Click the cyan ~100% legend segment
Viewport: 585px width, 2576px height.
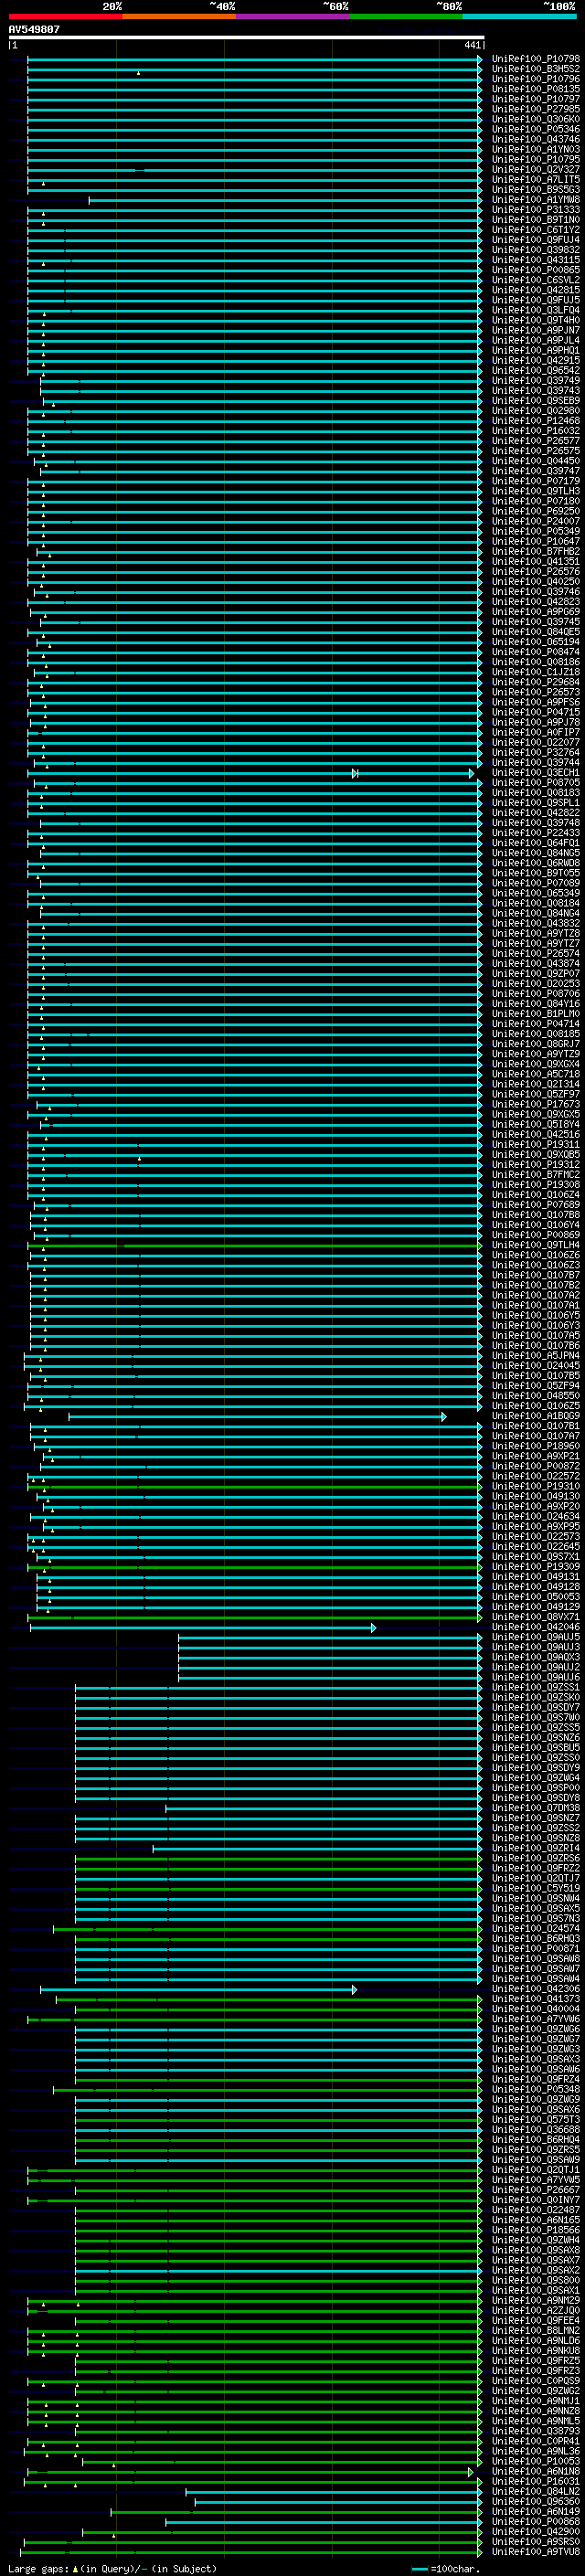519,16
